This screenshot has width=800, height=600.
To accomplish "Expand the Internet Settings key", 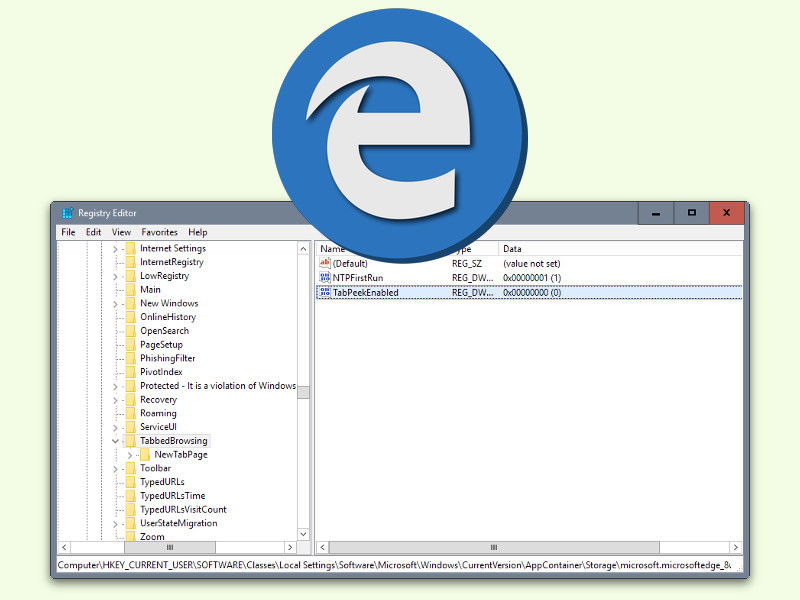I will pyautogui.click(x=115, y=249).
